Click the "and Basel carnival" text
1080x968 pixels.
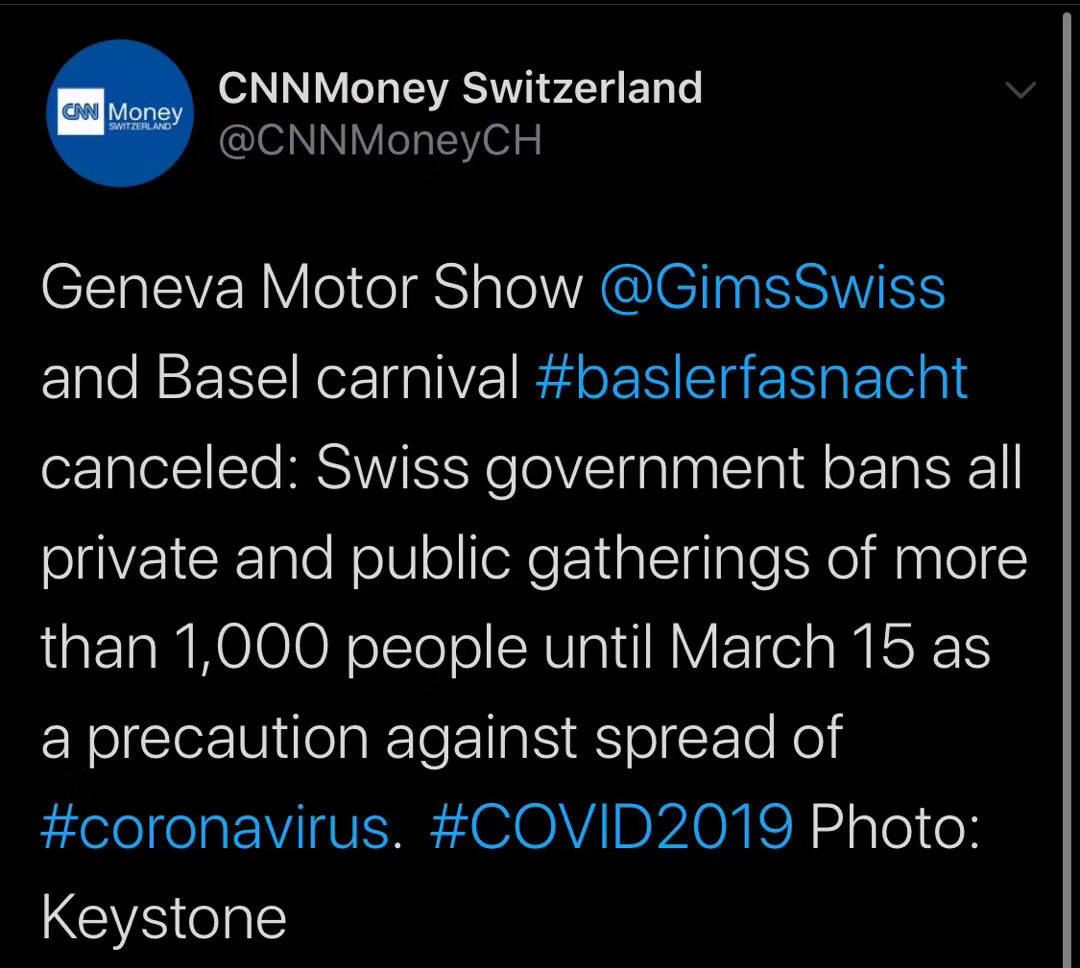click(x=280, y=379)
